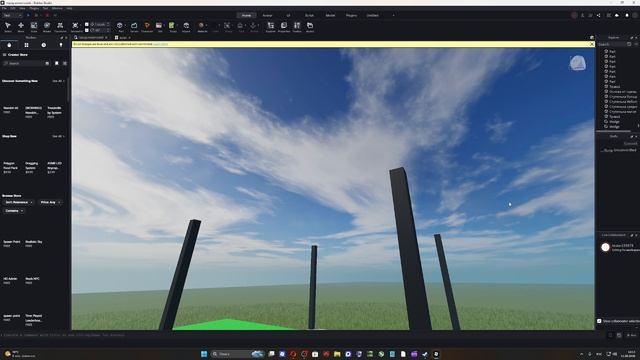Open the Sort: Relevance dropdown
The width and height of the screenshot is (640, 360).
18,202
